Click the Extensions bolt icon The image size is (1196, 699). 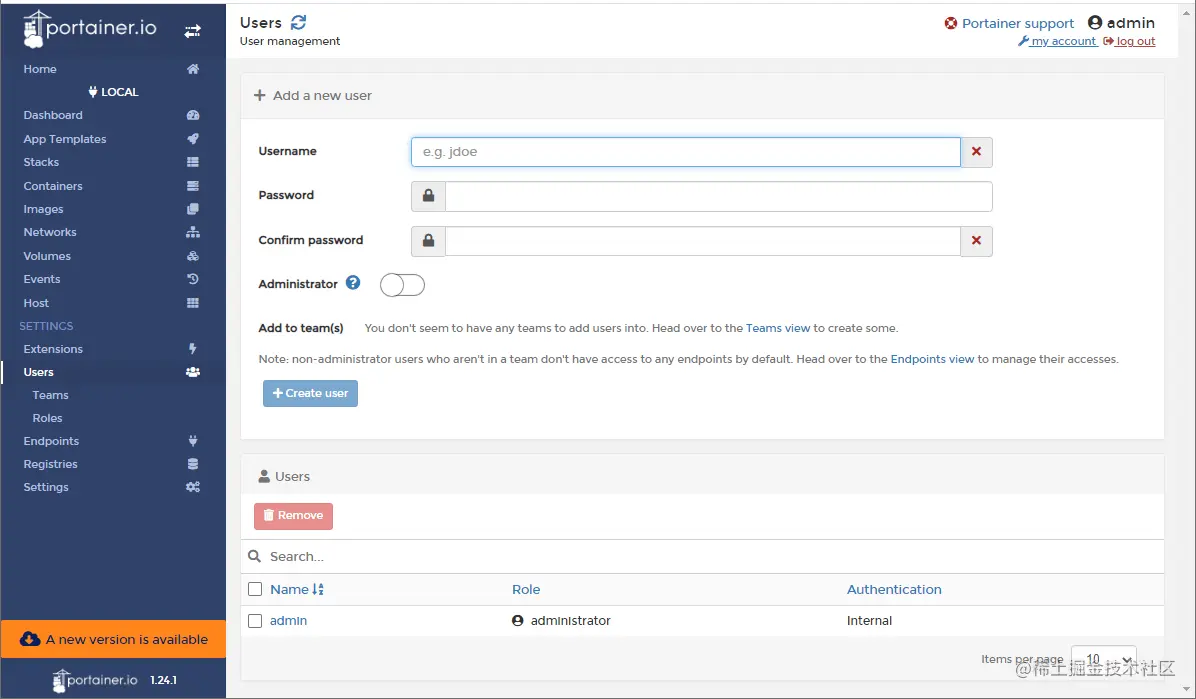click(x=193, y=349)
